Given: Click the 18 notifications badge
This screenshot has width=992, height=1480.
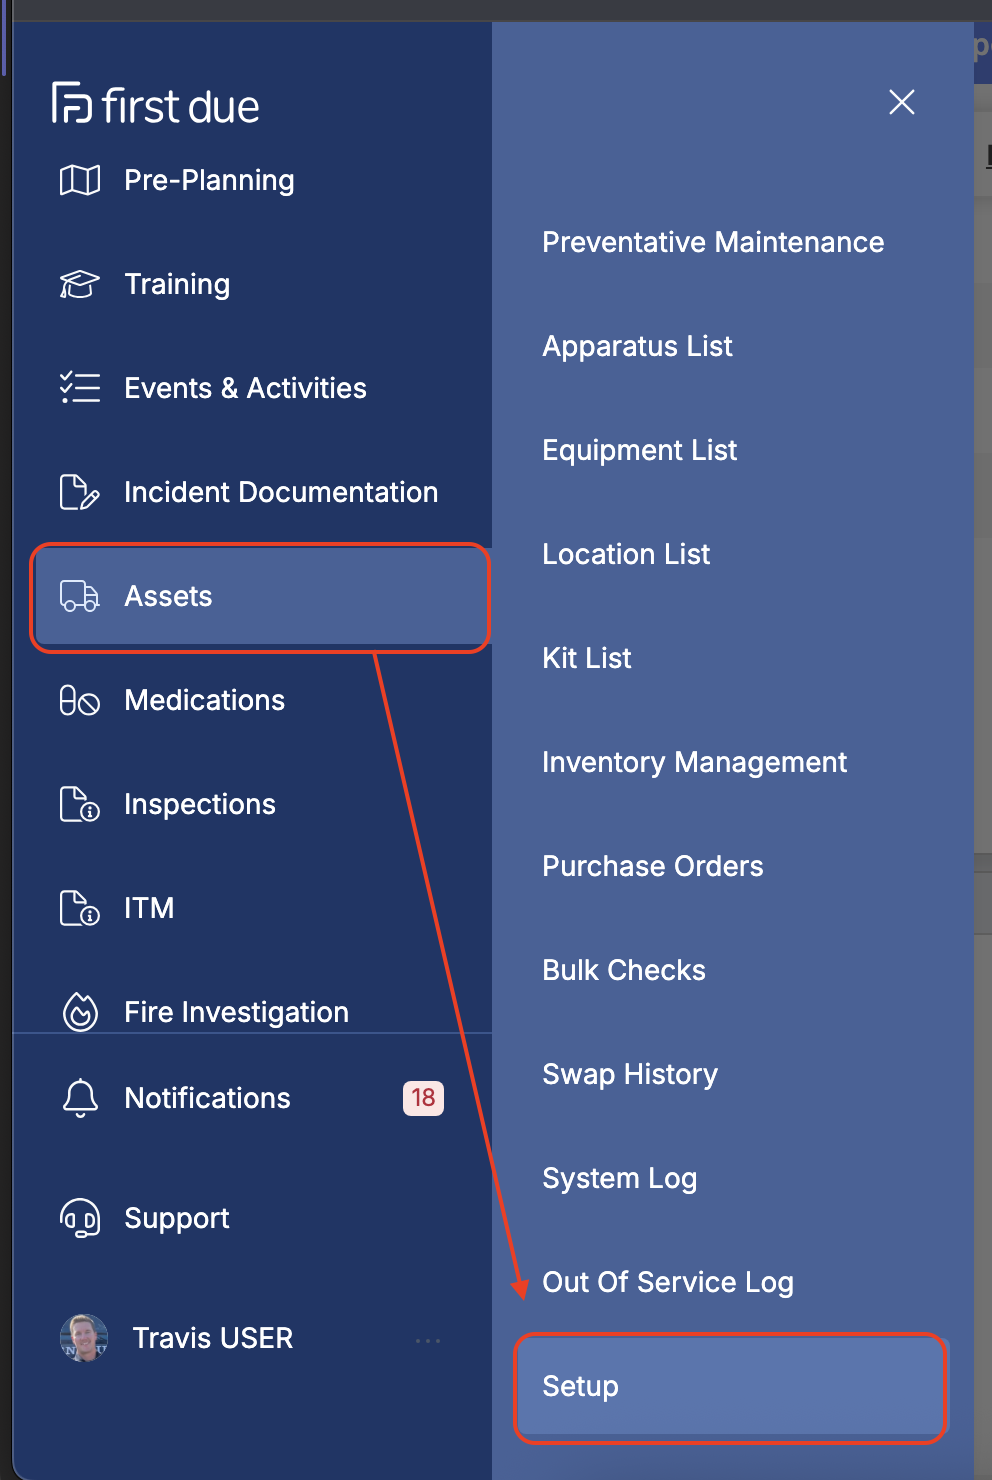Looking at the screenshot, I should point(423,1098).
